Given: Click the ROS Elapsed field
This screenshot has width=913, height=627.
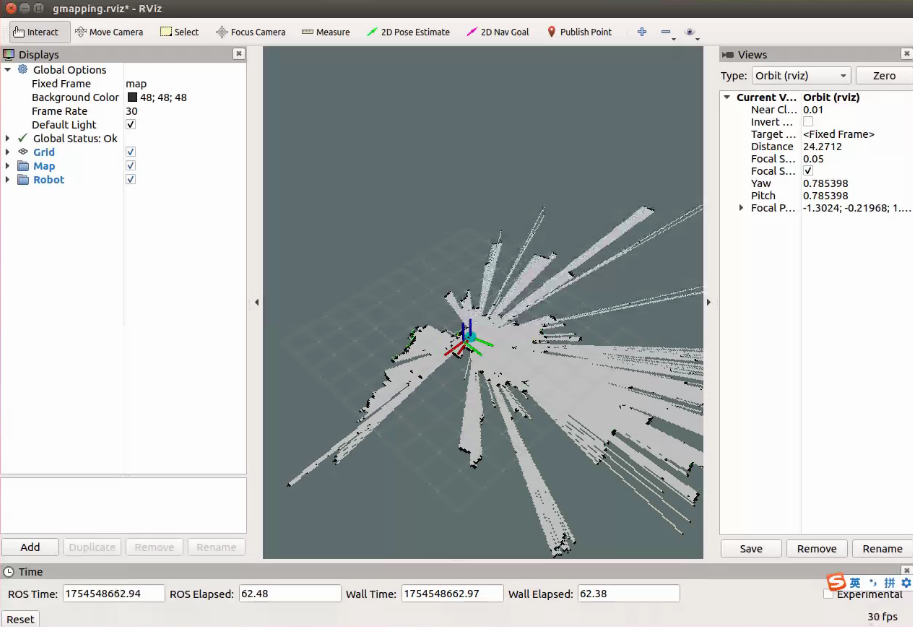Looking at the screenshot, I should pos(289,593).
